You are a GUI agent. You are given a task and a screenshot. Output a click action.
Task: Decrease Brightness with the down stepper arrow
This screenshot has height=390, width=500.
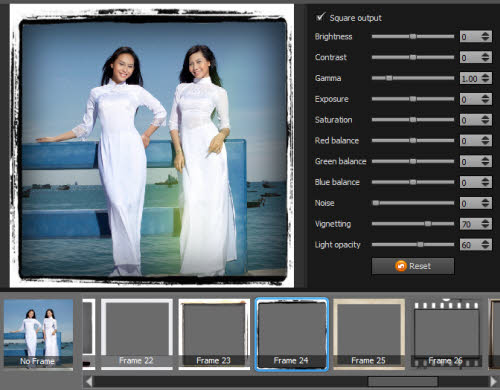[x=486, y=39]
